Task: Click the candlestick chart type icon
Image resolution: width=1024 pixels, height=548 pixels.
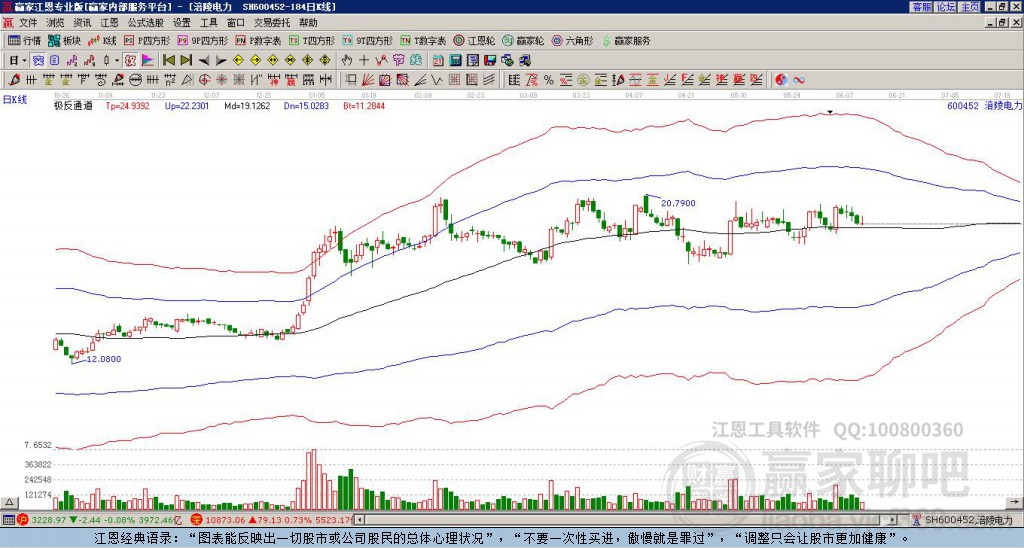Action: pos(106,61)
